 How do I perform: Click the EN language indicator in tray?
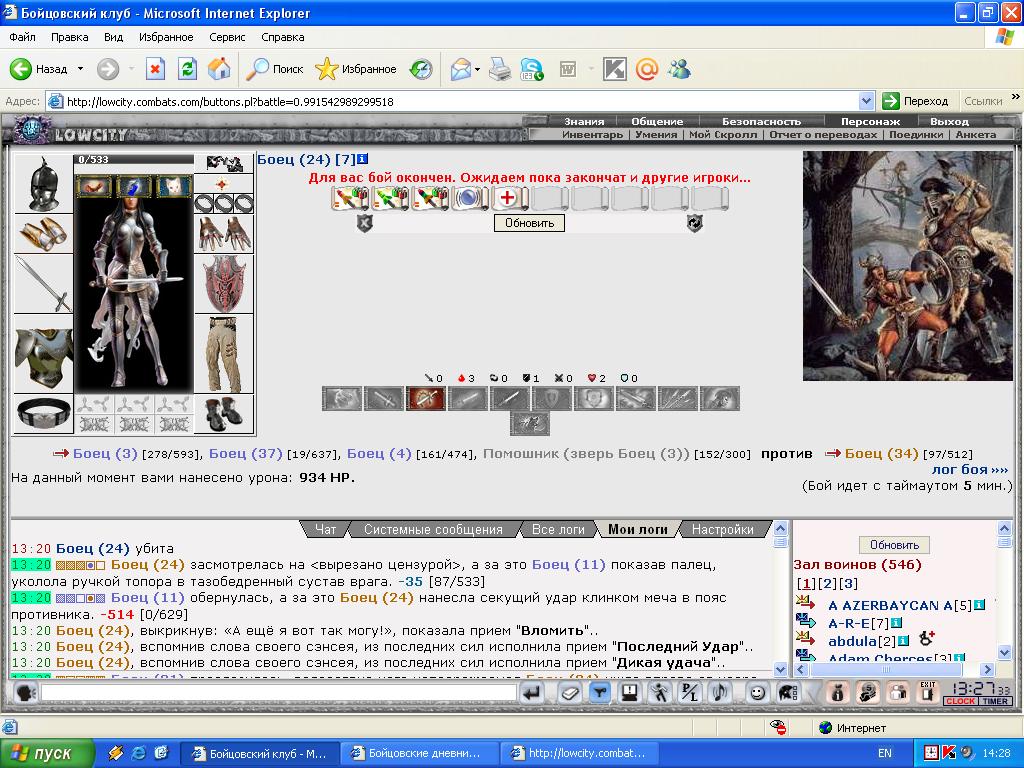pyautogui.click(x=885, y=753)
